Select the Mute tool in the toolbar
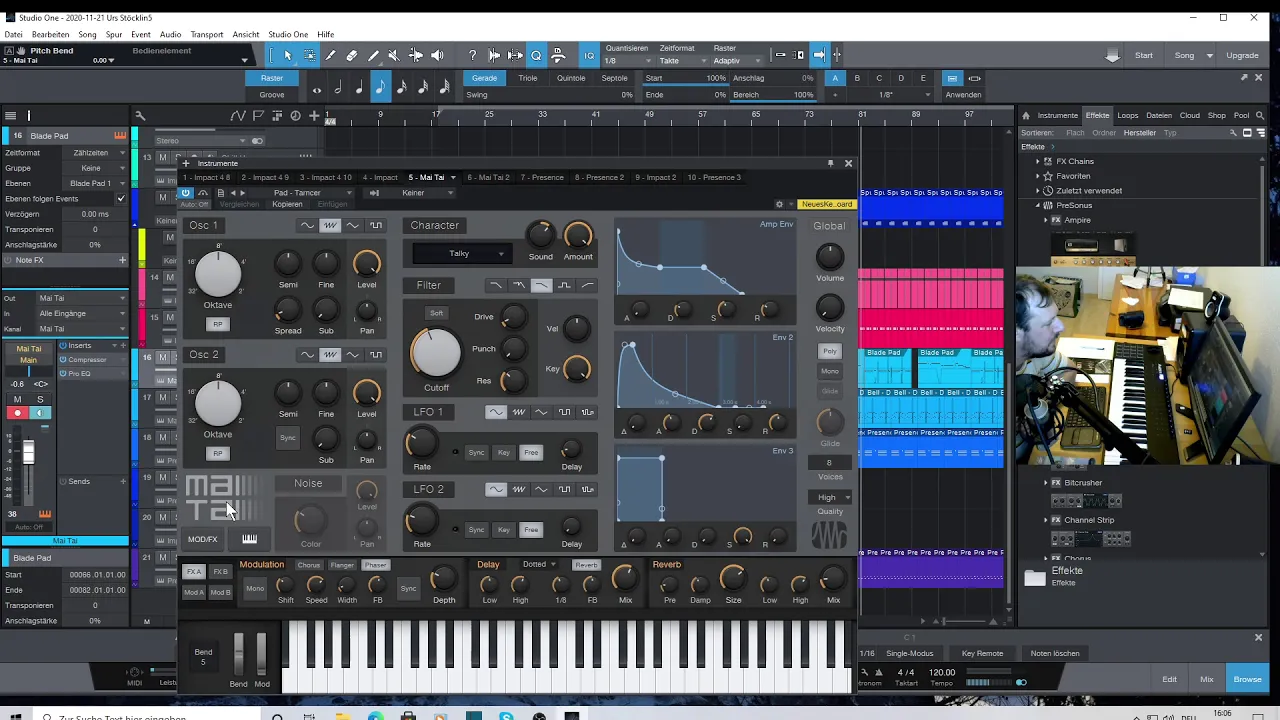The image size is (1280, 720). pyautogui.click(x=393, y=56)
